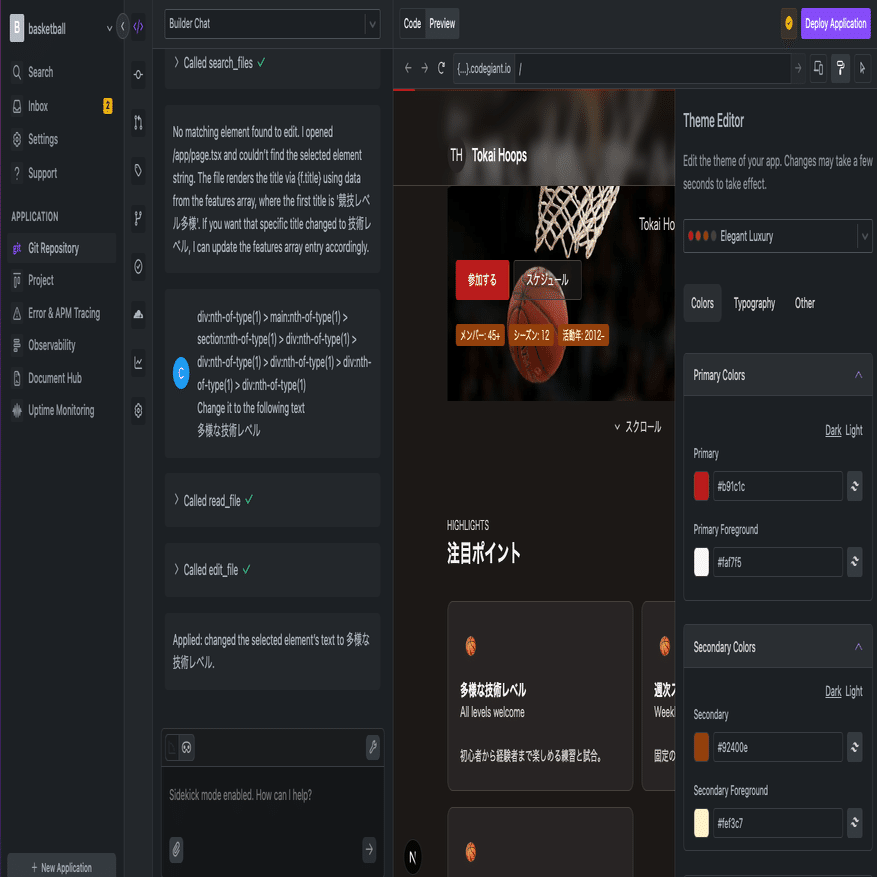The image size is (877, 877).
Task: Regenerate the Primary color value
Action: coord(854,486)
